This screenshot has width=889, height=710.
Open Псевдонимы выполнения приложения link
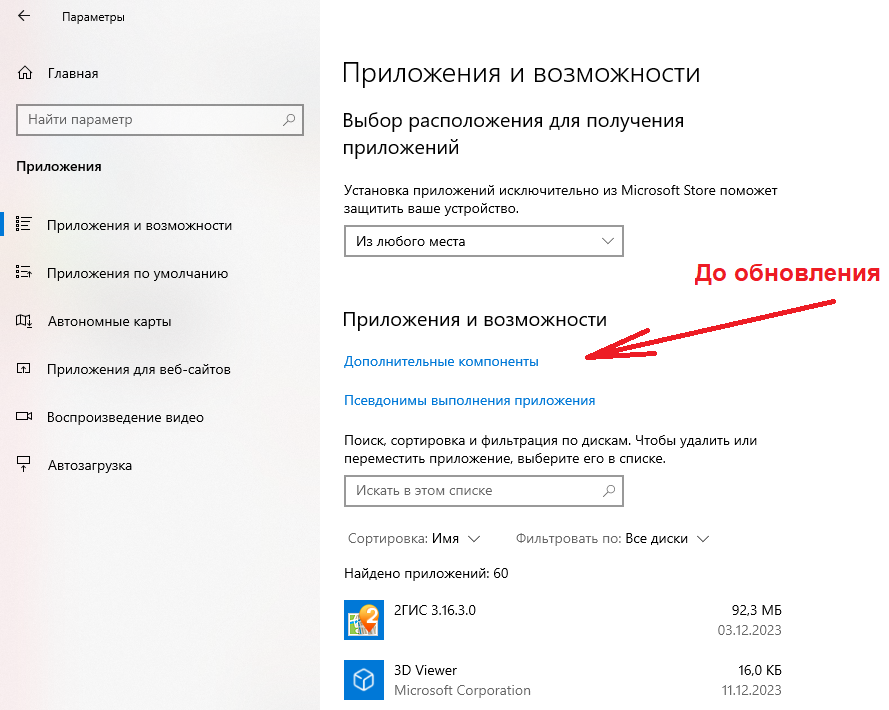(469, 400)
